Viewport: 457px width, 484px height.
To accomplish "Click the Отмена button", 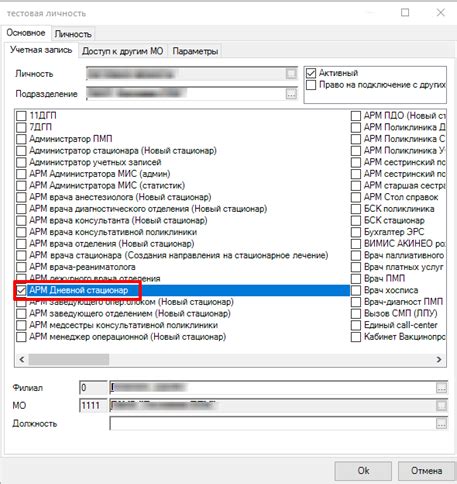I will point(426,471).
